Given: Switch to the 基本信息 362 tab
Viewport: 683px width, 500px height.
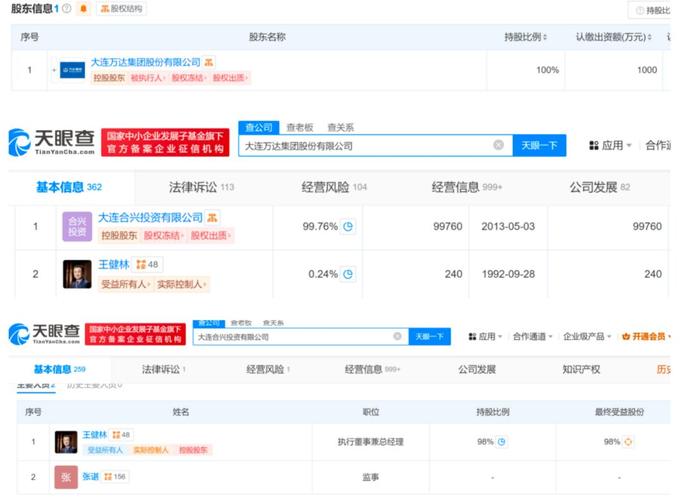Looking at the screenshot, I should pos(69,187).
